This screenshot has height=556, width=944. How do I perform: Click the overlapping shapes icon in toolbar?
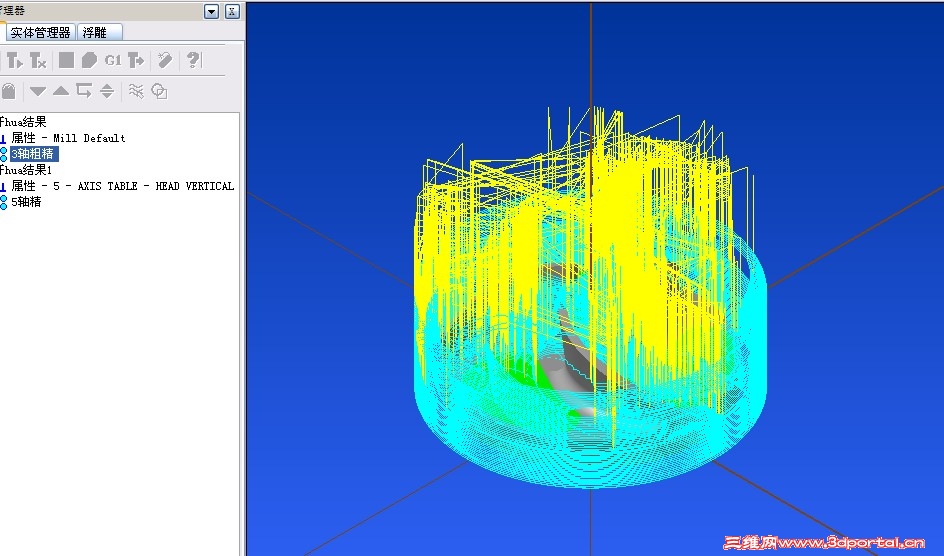(x=159, y=91)
